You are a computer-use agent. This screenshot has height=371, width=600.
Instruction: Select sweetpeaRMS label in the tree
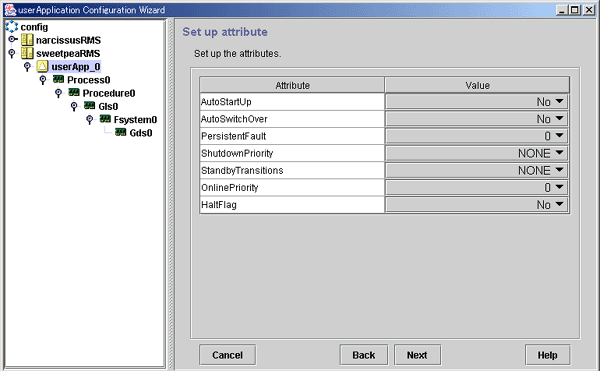pos(68,54)
